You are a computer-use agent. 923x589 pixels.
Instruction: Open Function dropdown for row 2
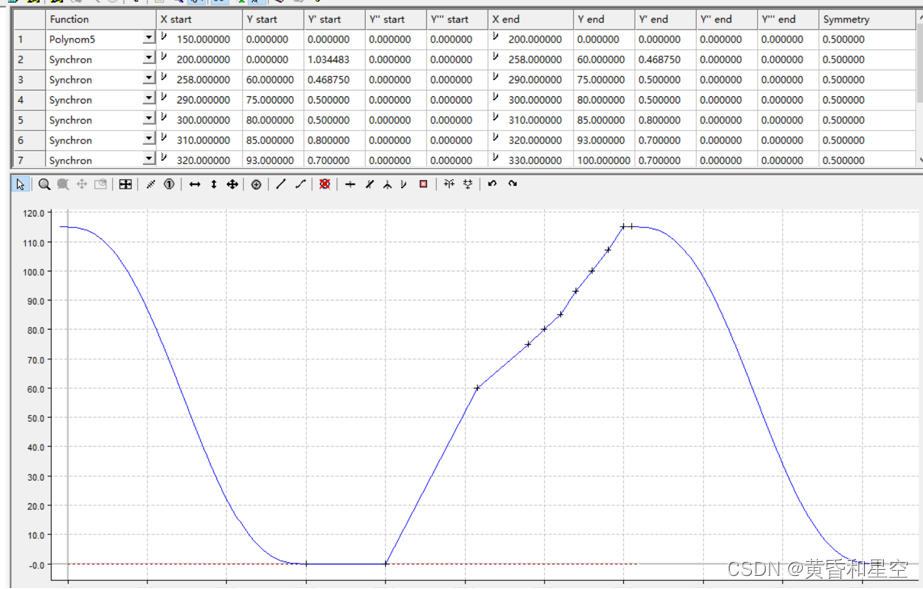[148, 58]
